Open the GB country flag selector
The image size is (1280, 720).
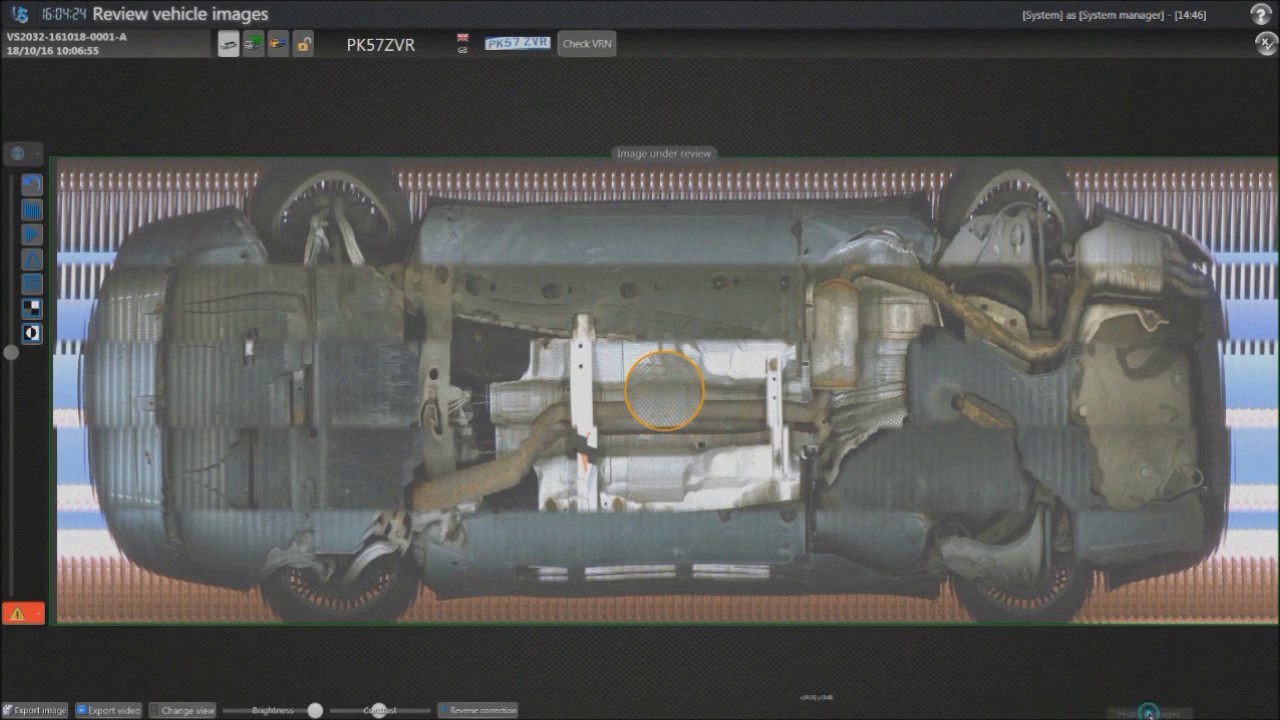pyautogui.click(x=462, y=43)
